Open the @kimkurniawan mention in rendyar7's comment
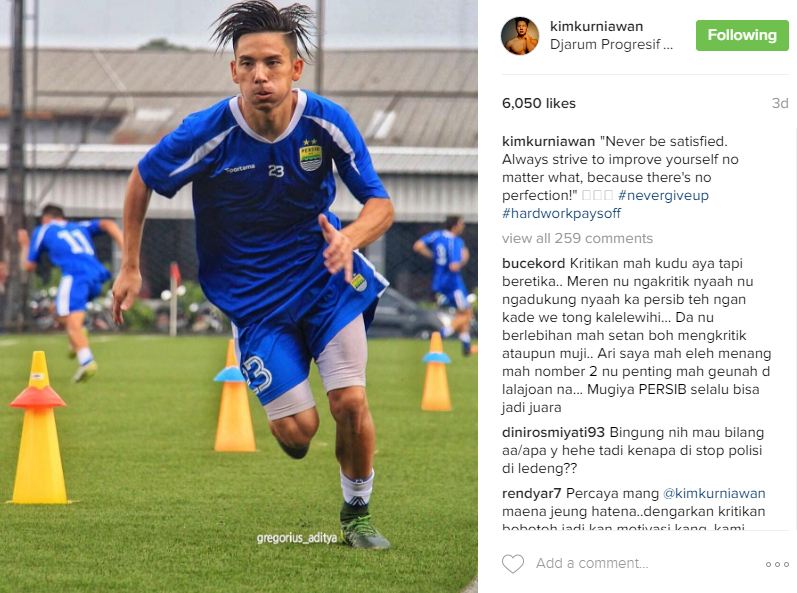Screen dimensions: 797x593 point(714,493)
